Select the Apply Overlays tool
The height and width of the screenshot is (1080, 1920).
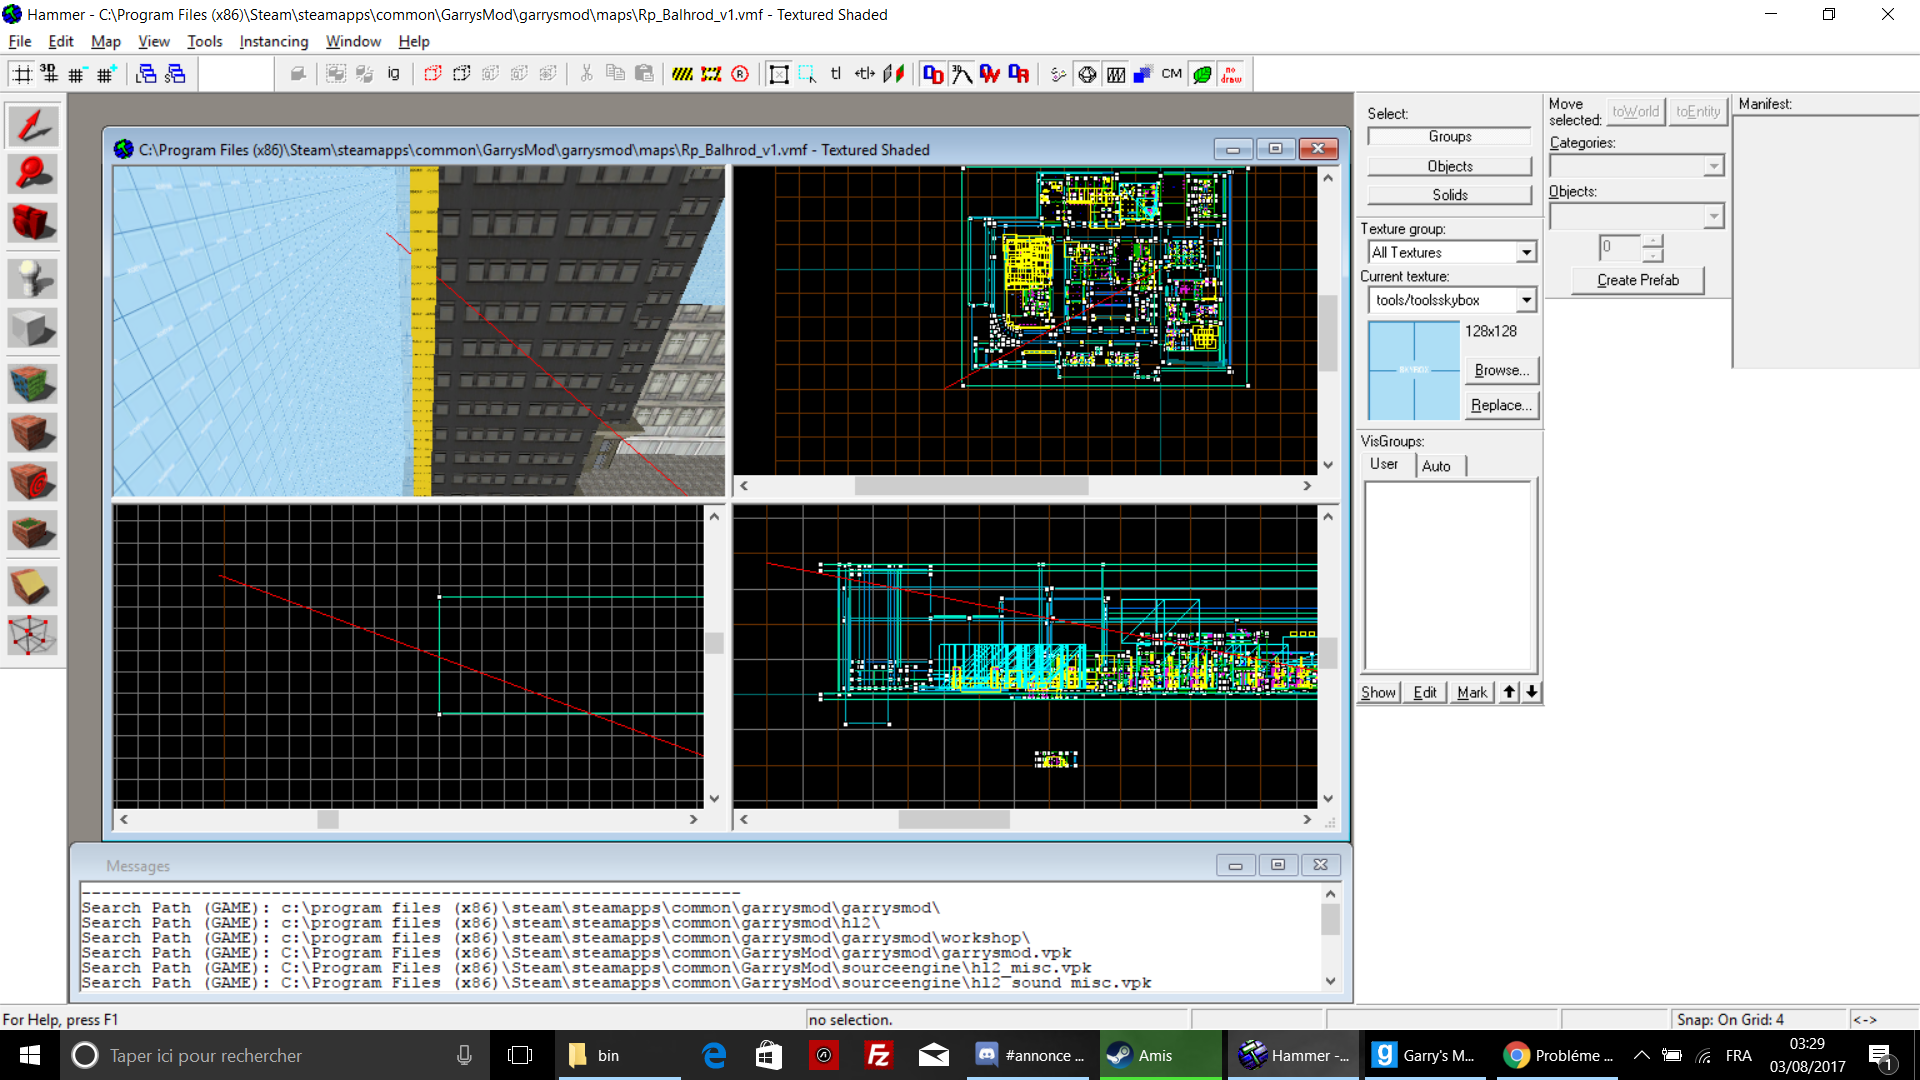pyautogui.click(x=33, y=531)
